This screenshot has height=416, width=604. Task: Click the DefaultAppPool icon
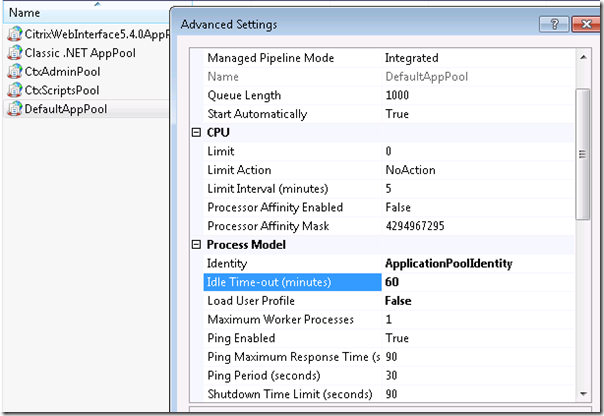tap(15, 109)
